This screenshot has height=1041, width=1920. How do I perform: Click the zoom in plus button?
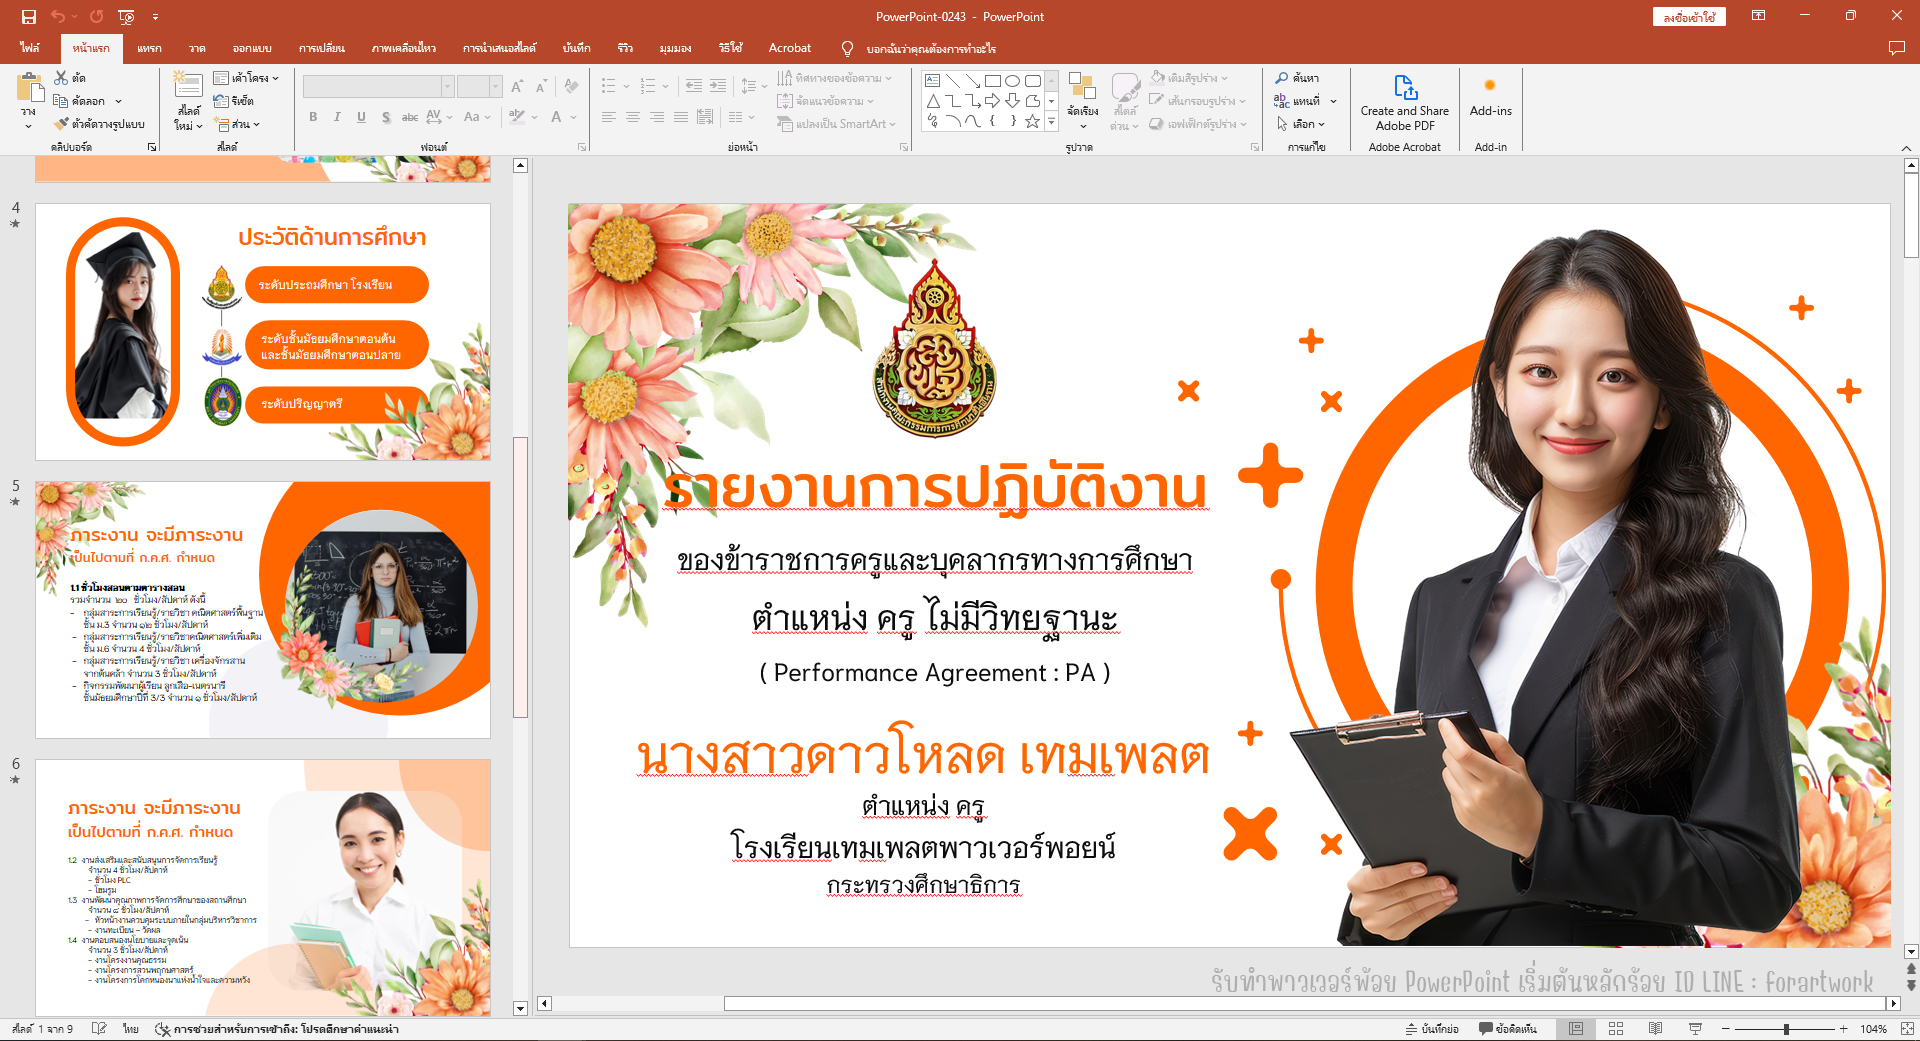click(x=1843, y=1029)
